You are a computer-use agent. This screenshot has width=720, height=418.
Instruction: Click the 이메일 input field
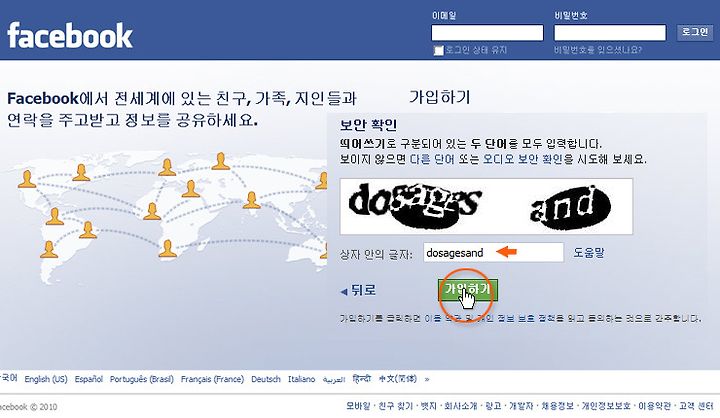487,33
